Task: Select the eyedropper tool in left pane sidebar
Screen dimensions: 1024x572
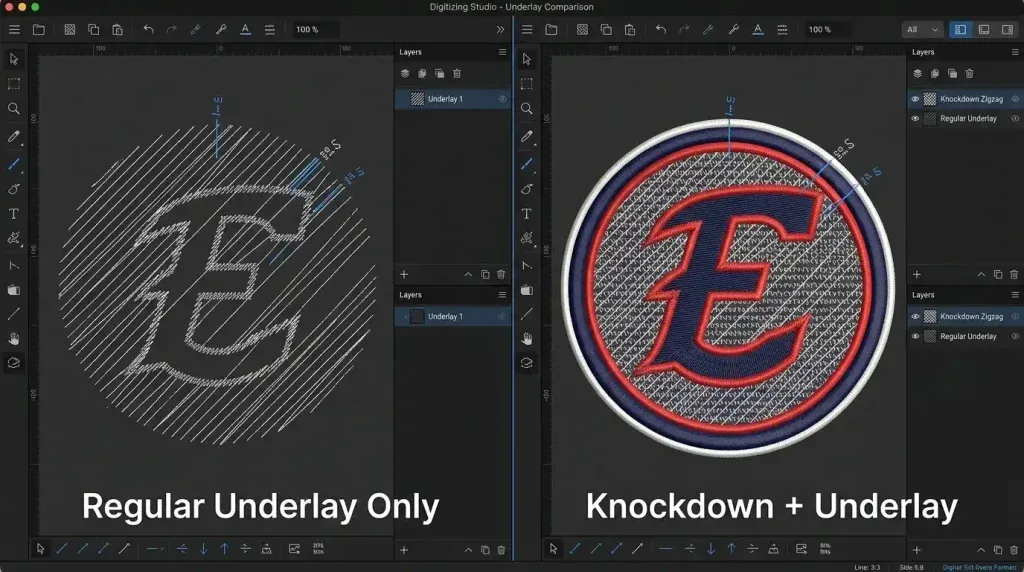Action: pos(14,136)
